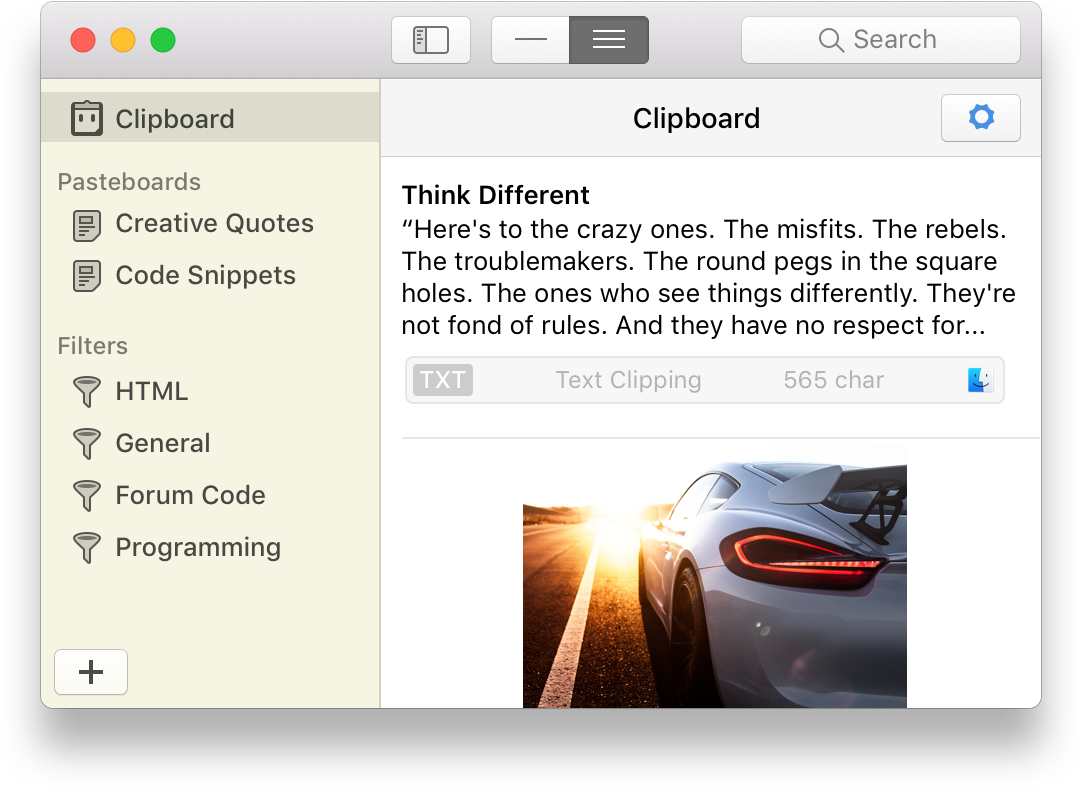Expand the Filters section
Screen dimensions: 1081x788
click(92, 346)
